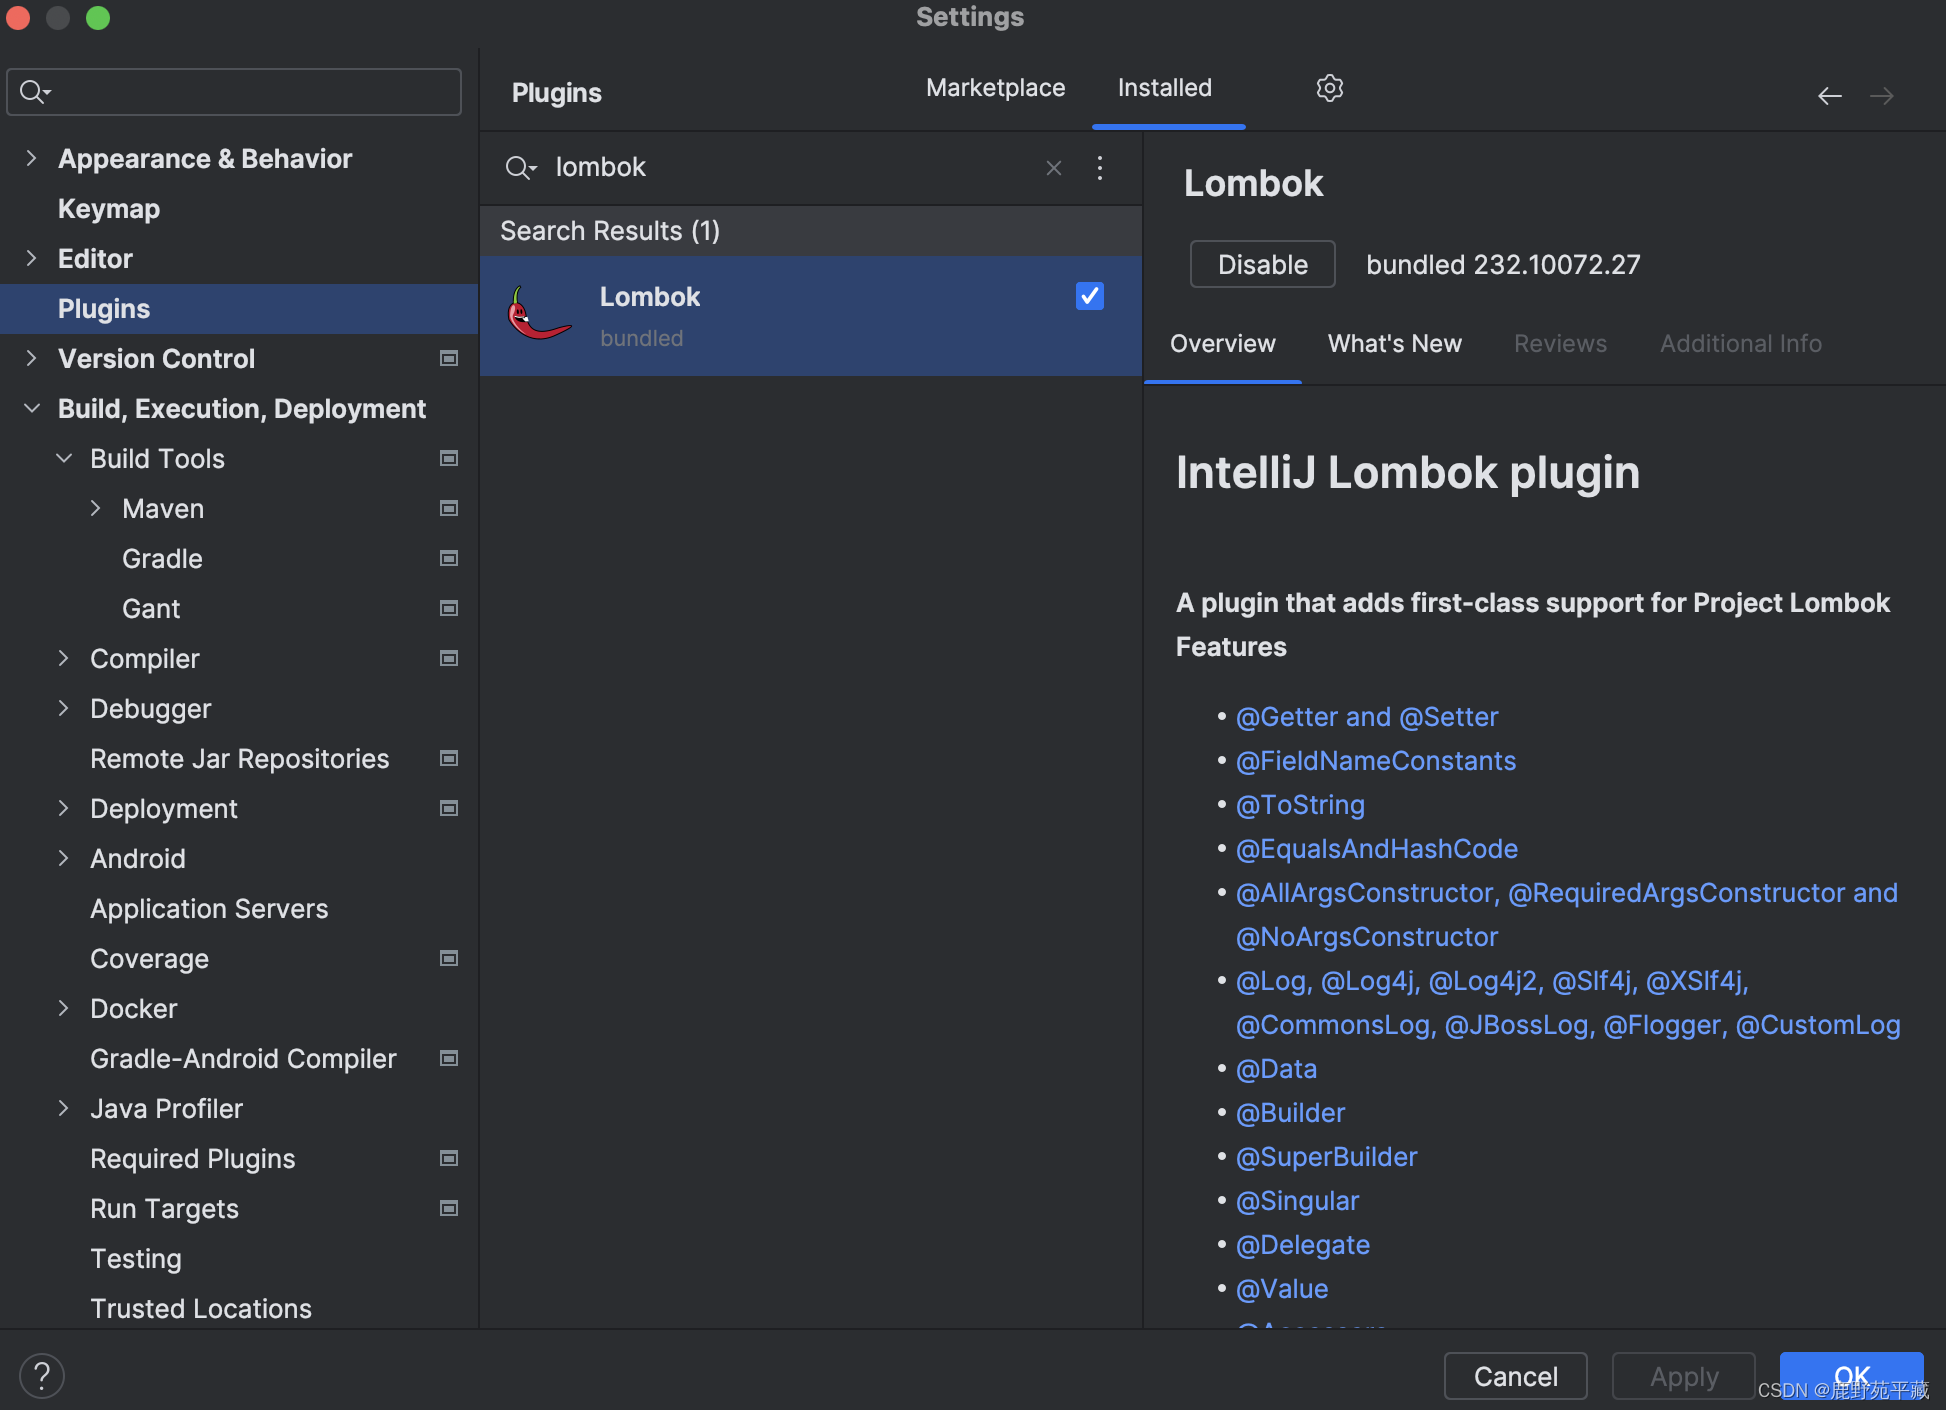Expand the Docker node
The width and height of the screenshot is (1946, 1410).
tap(64, 1008)
